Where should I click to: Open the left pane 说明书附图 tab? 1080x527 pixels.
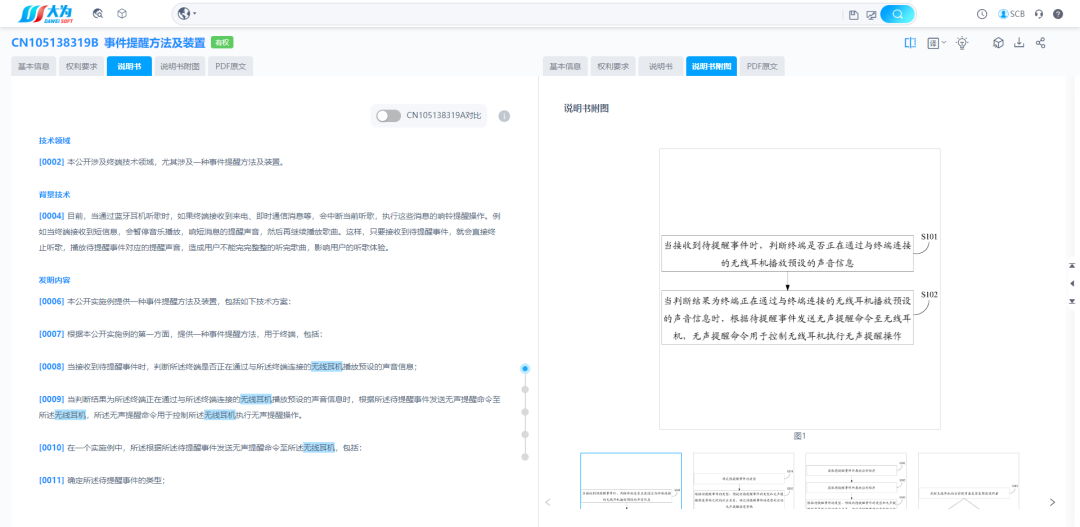(180, 67)
